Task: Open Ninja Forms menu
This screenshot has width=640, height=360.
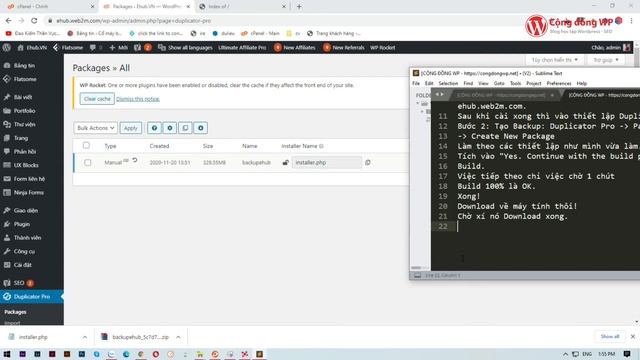Action: coord(29,193)
